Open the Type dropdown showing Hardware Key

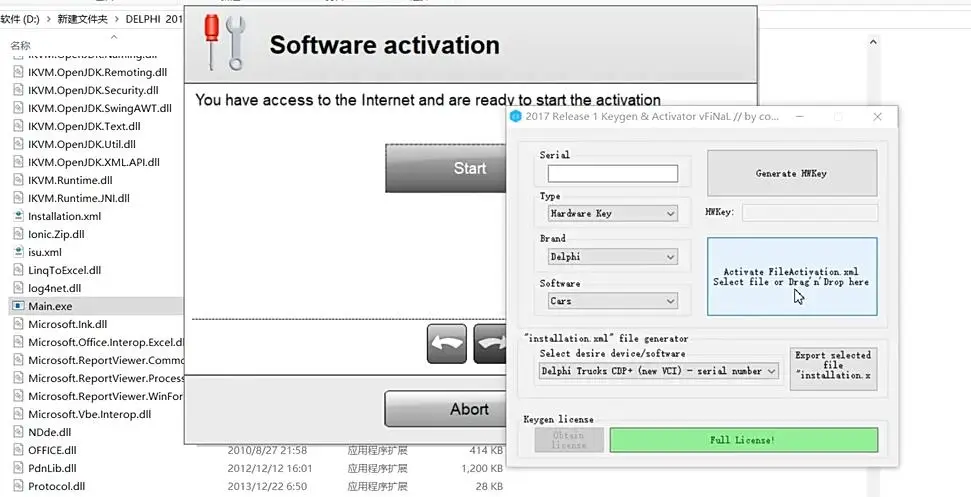tap(612, 214)
